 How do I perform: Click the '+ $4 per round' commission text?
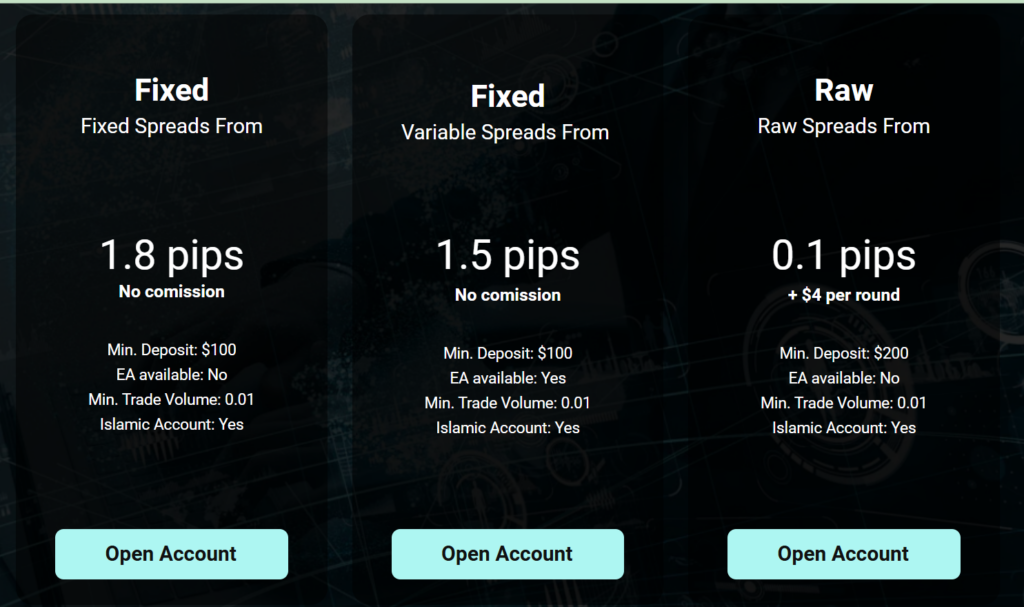pyautogui.click(x=843, y=295)
